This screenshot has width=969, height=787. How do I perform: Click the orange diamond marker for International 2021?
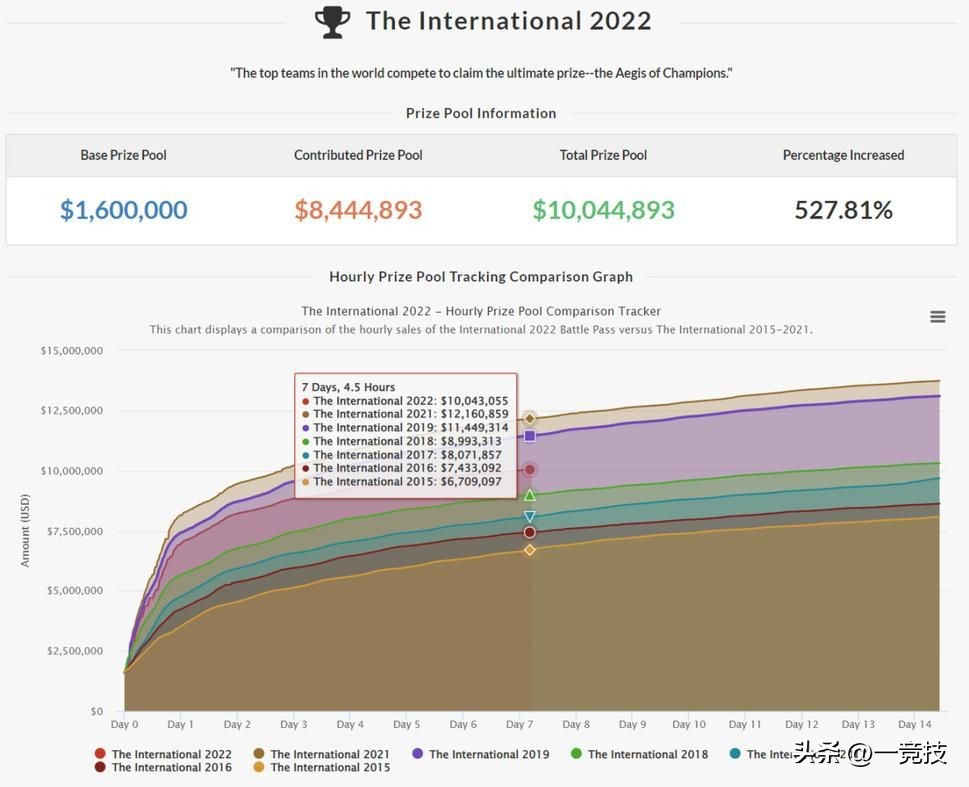click(x=529, y=418)
